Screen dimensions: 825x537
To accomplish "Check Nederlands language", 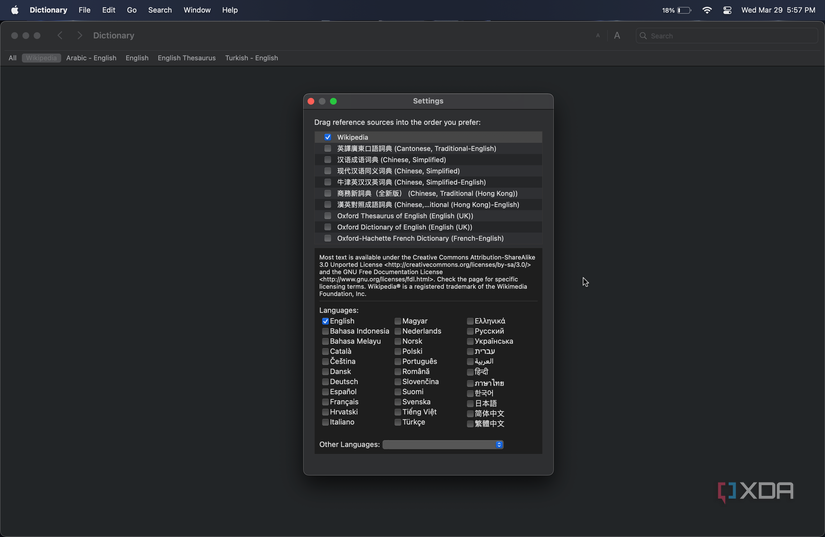I will point(398,331).
